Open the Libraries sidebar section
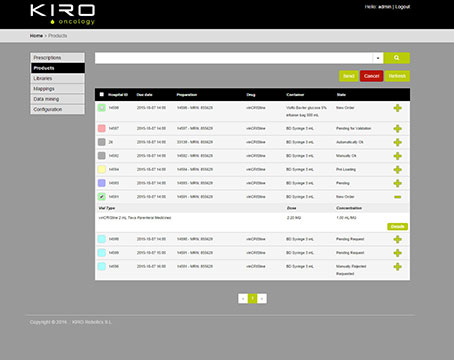The image size is (454, 360). click(x=58, y=78)
